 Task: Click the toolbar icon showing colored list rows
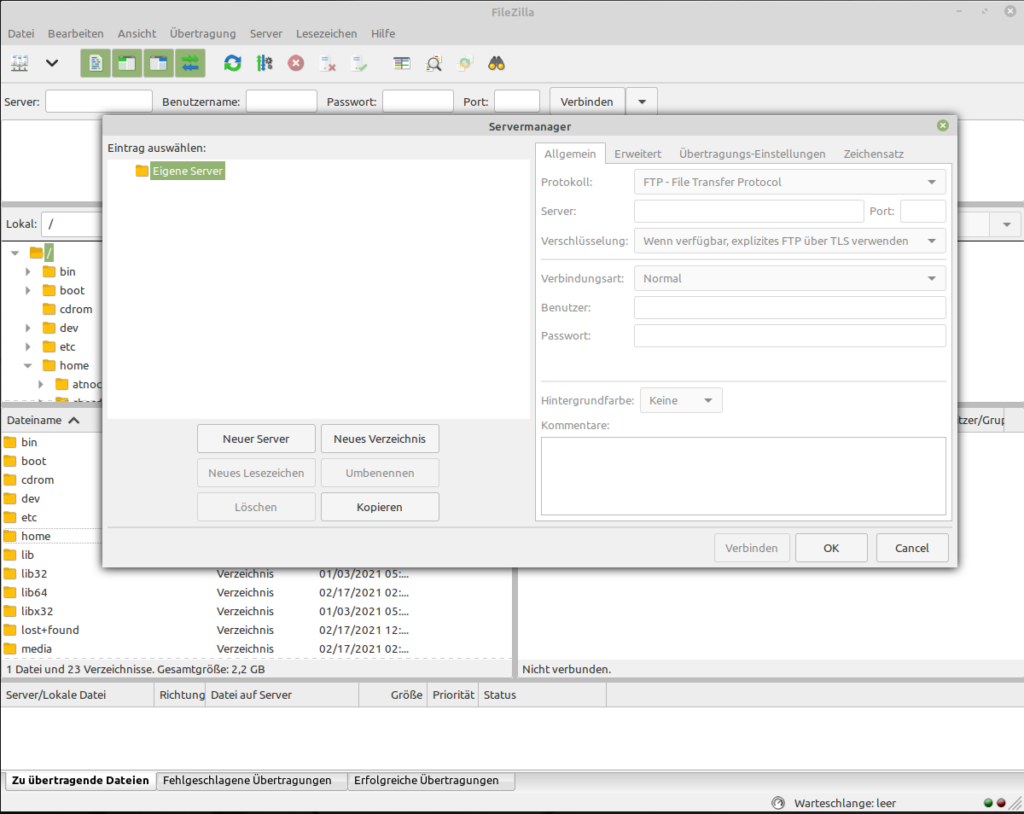pyautogui.click(x=402, y=63)
